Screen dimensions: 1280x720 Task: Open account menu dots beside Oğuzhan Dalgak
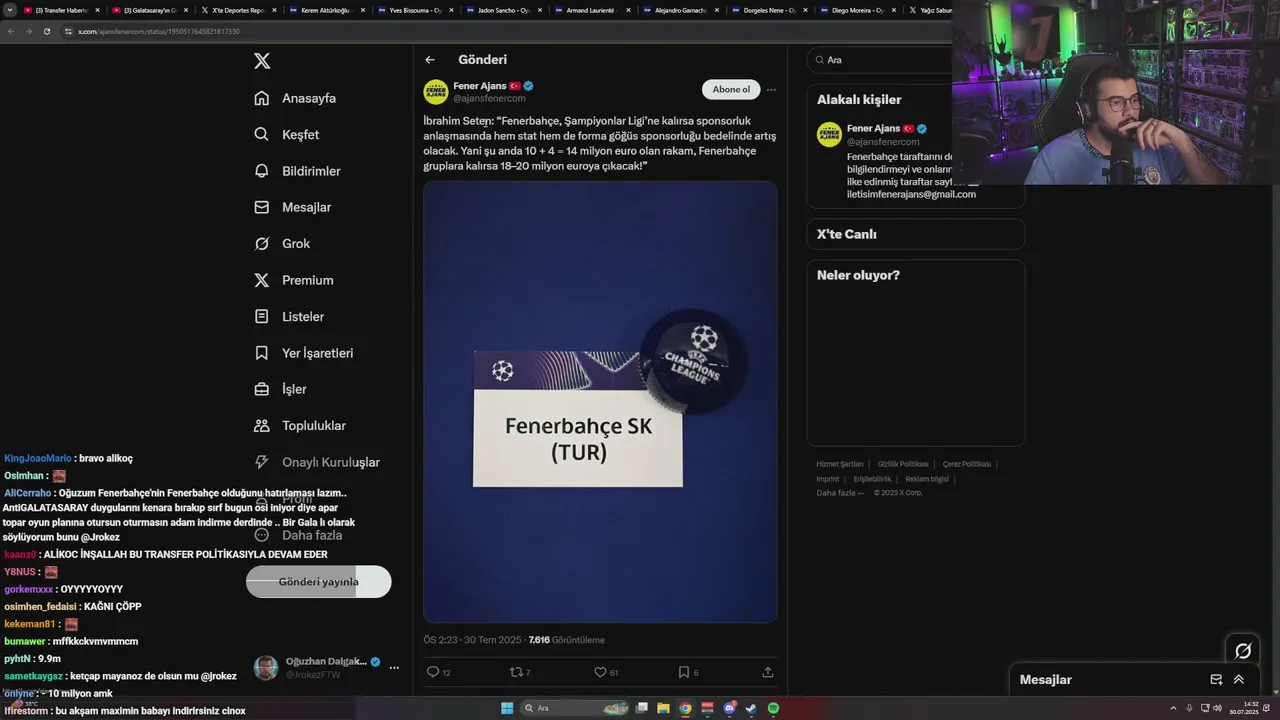point(394,668)
